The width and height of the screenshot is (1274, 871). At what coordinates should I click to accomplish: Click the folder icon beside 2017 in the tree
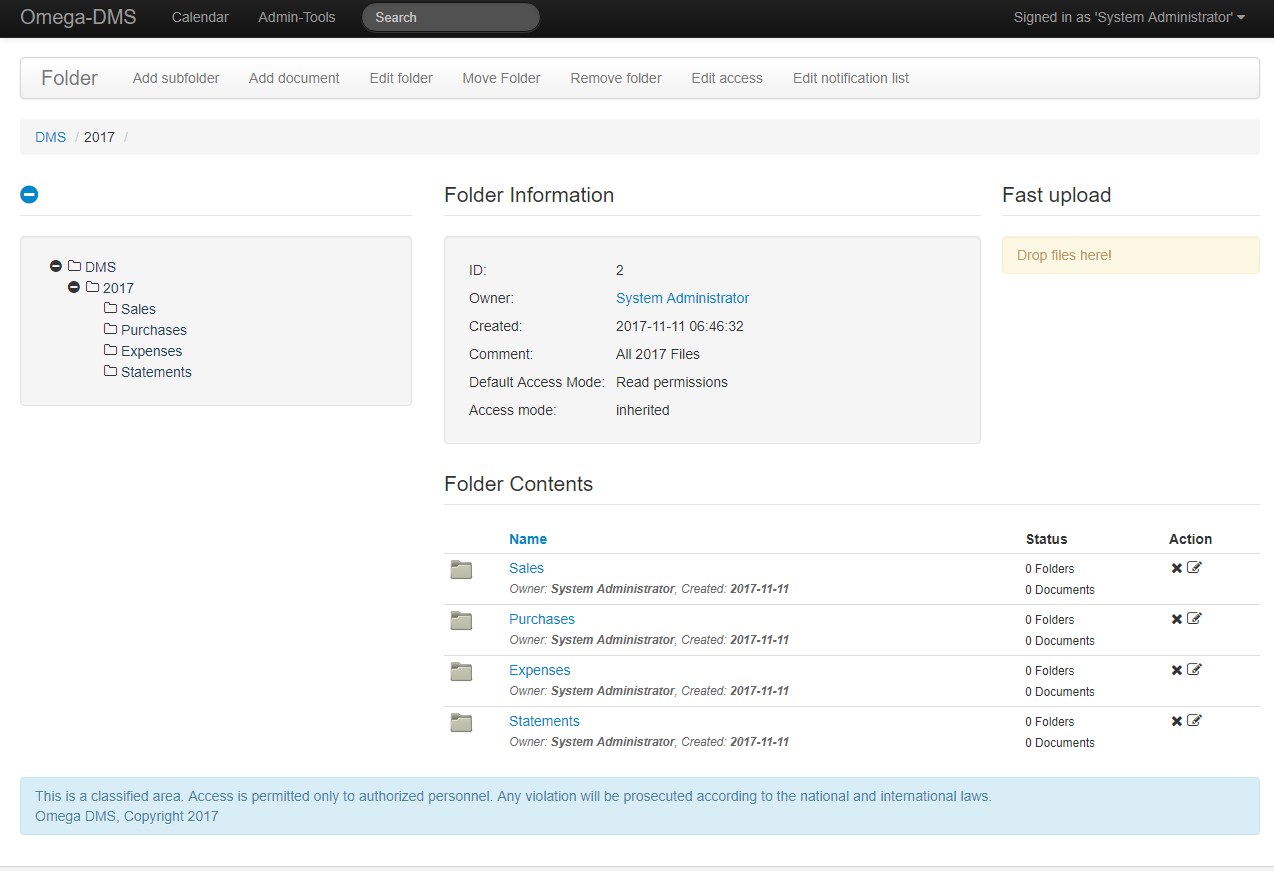(92, 287)
